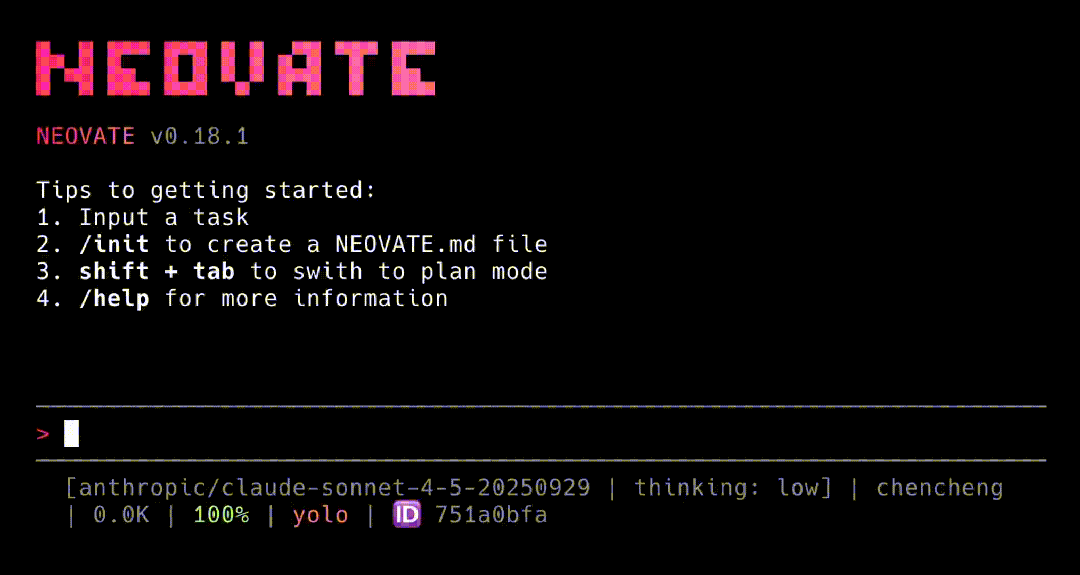Click the chencheng label in the status line
Image resolution: width=1080 pixels, height=575 pixels.
click(939, 488)
